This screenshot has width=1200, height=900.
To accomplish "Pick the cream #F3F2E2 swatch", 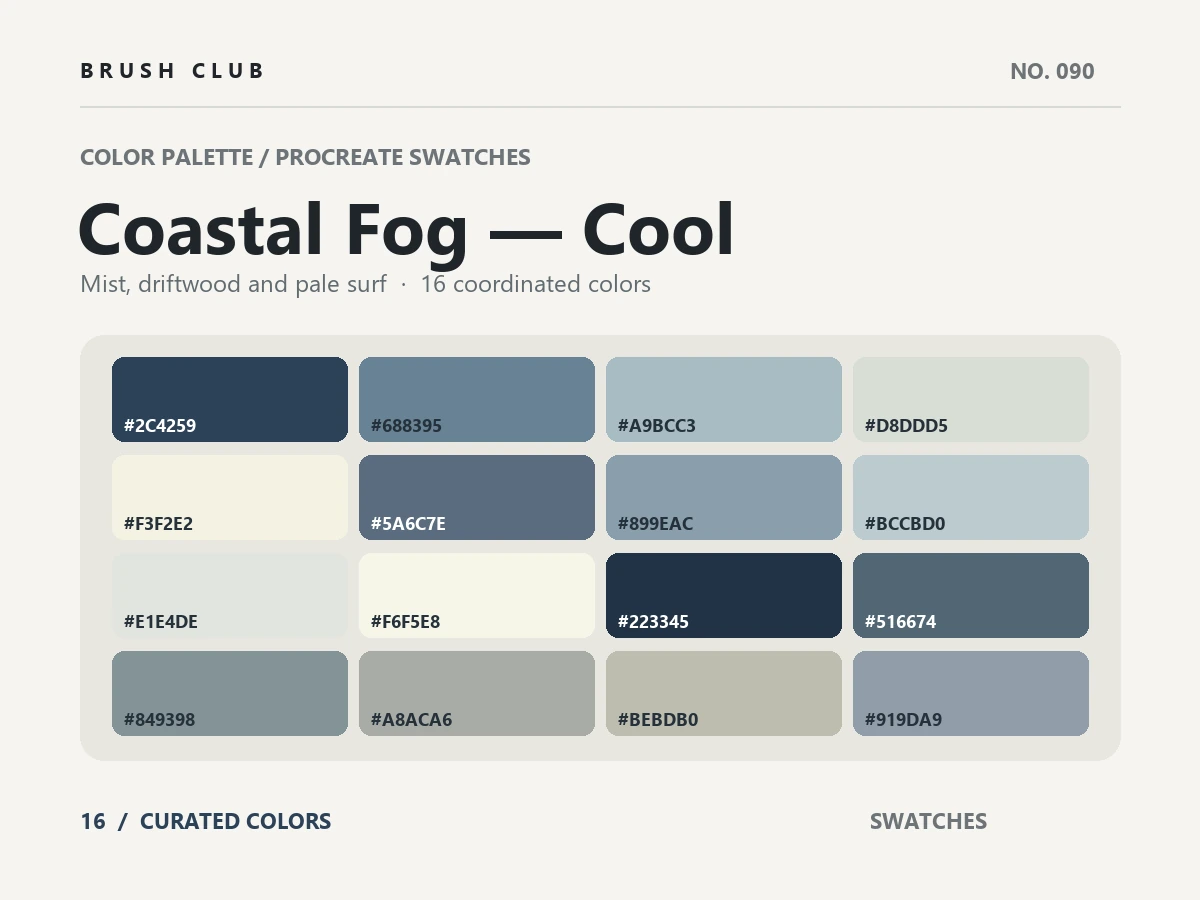I will (x=230, y=497).
